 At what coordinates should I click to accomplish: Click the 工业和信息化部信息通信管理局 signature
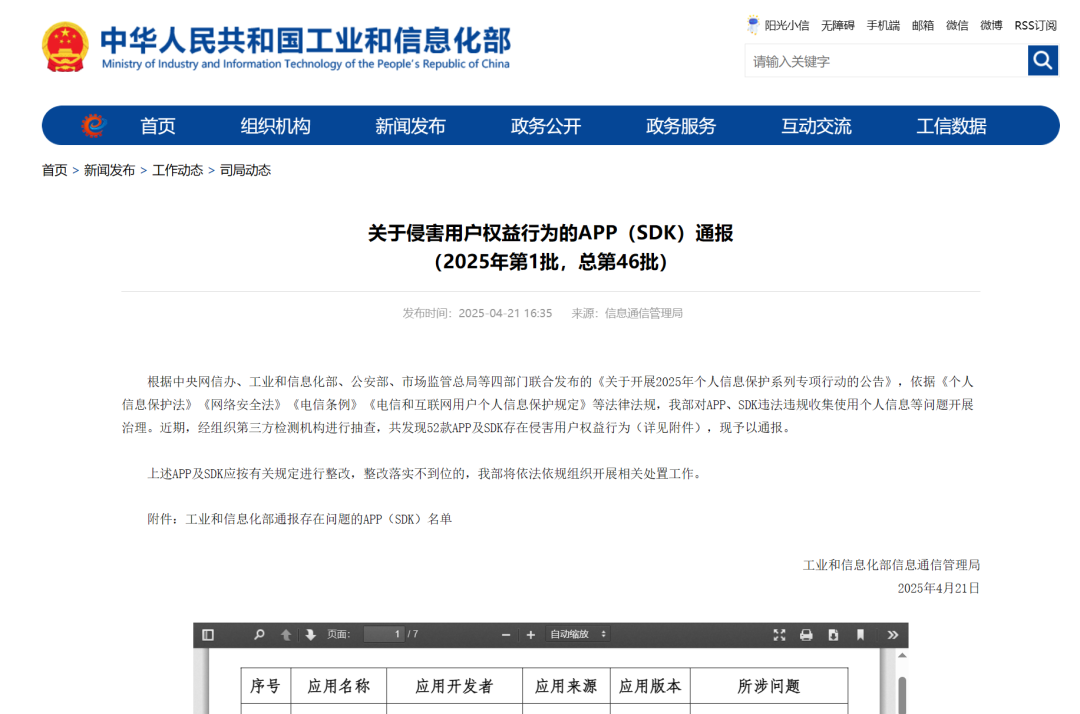[891, 565]
